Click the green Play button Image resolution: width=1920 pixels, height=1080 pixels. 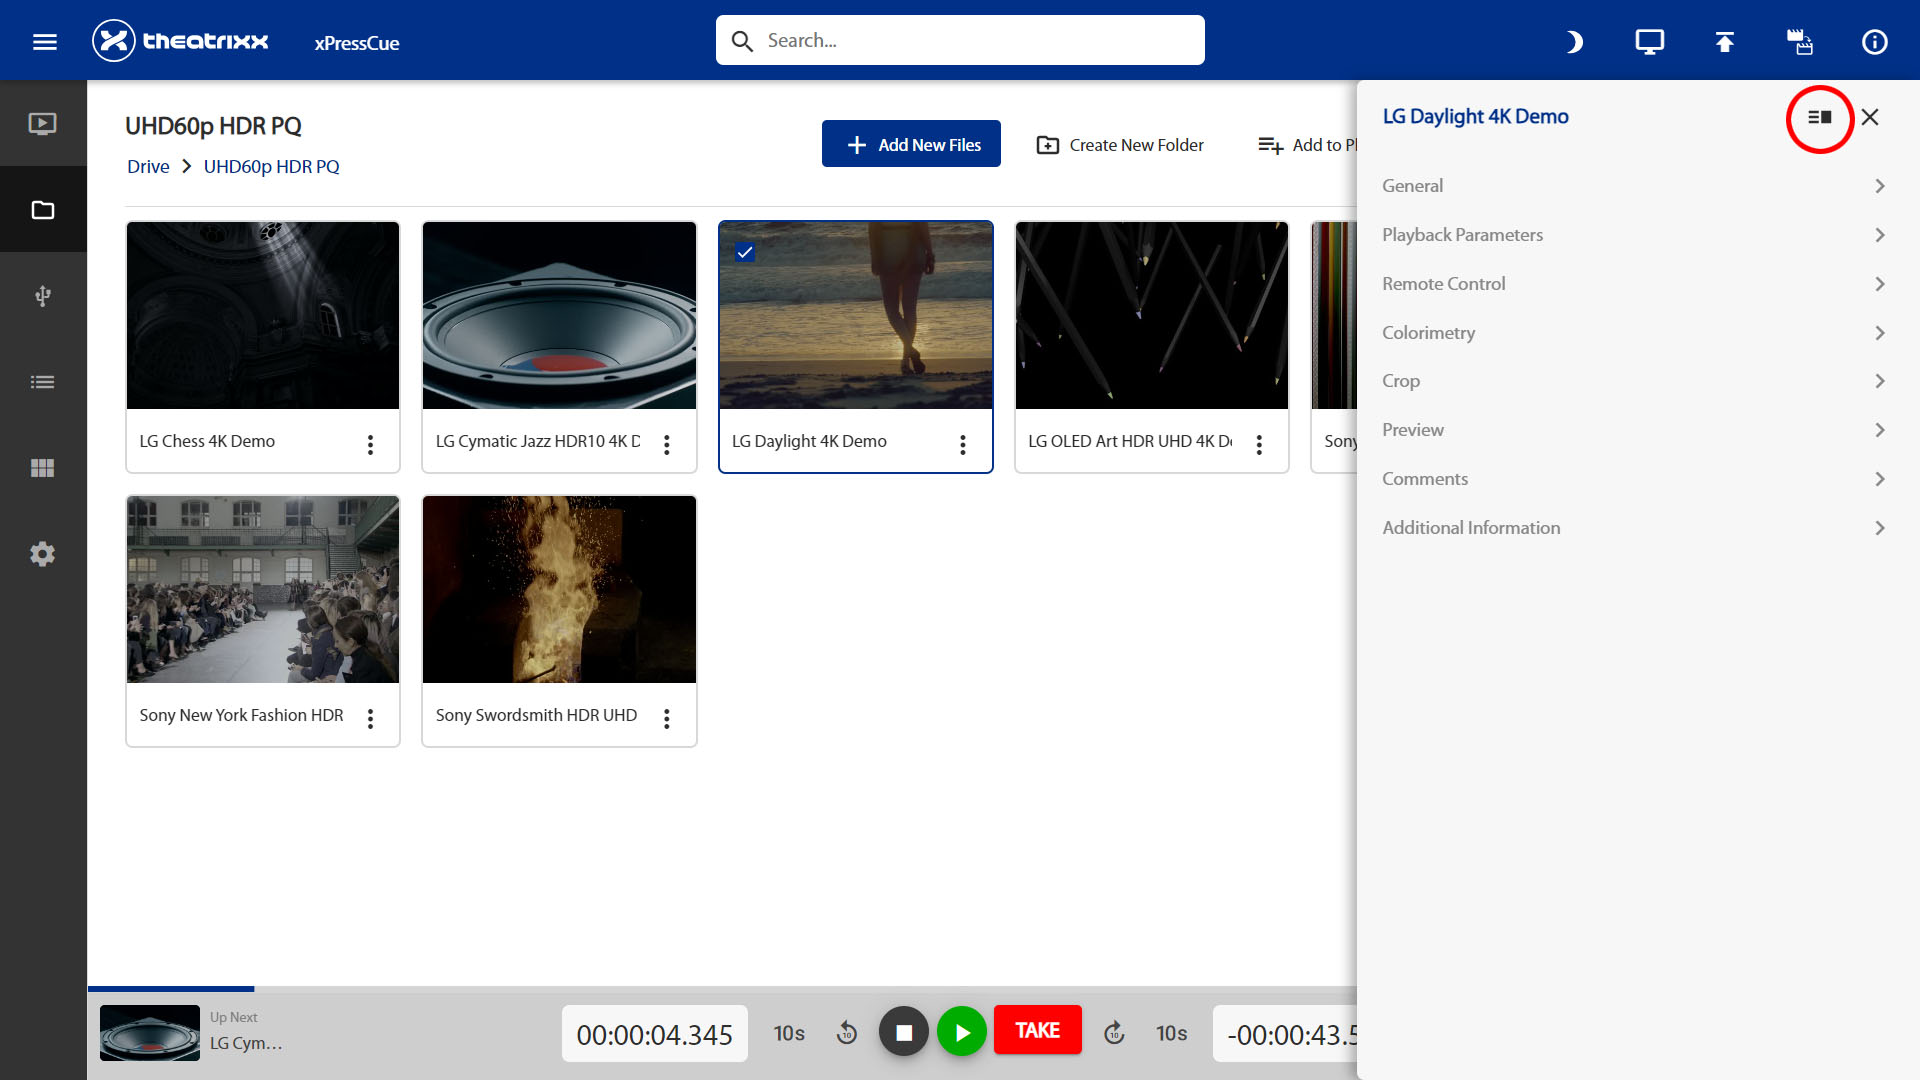pos(962,1032)
